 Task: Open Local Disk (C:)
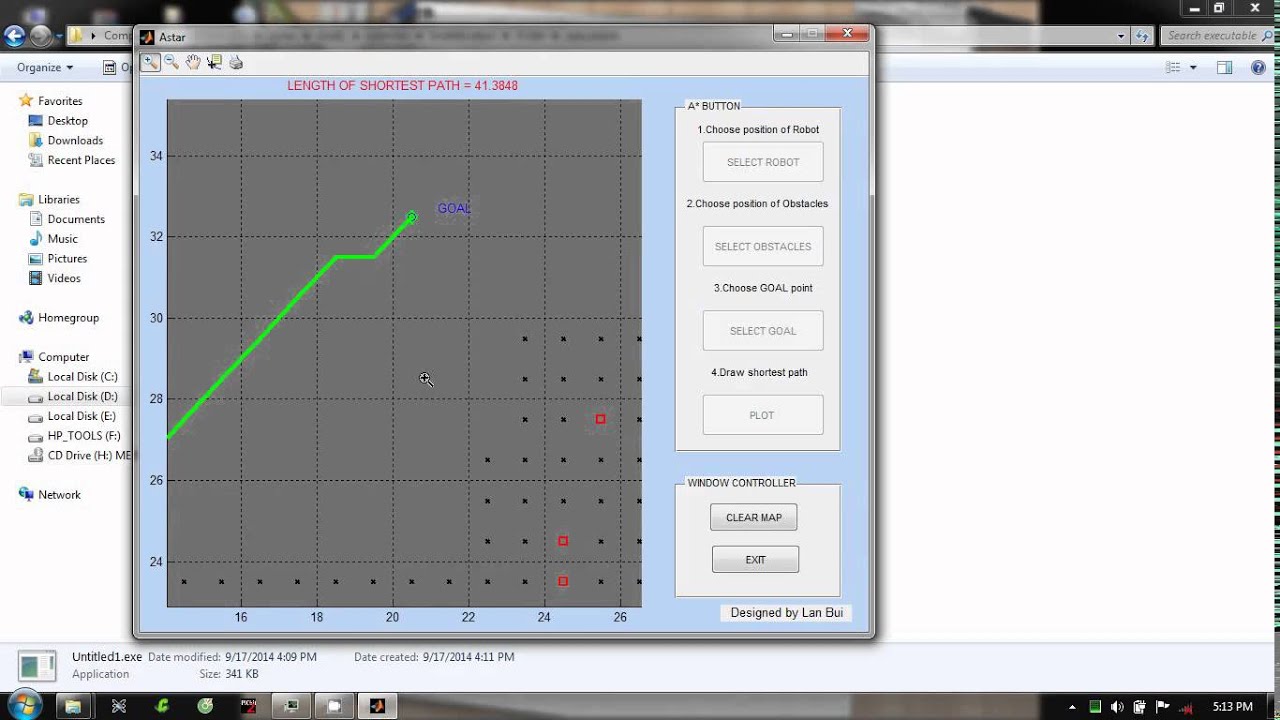coord(82,377)
